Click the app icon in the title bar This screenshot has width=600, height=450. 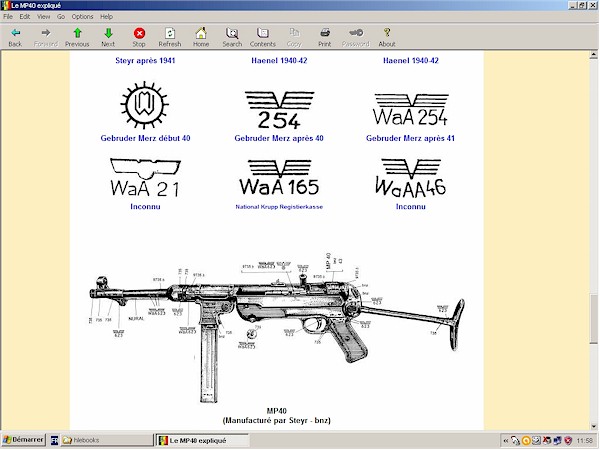click(6, 5)
